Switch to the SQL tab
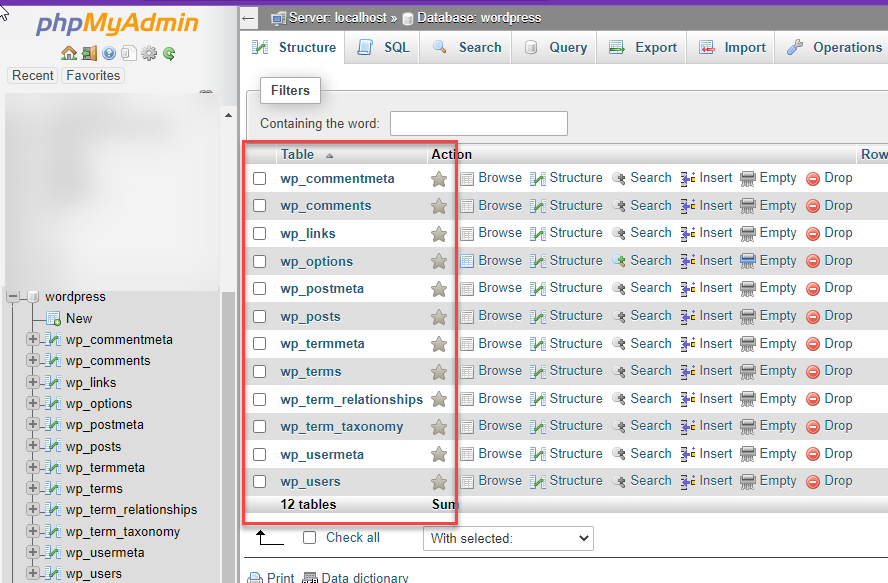The height and width of the screenshot is (583, 888). (384, 47)
